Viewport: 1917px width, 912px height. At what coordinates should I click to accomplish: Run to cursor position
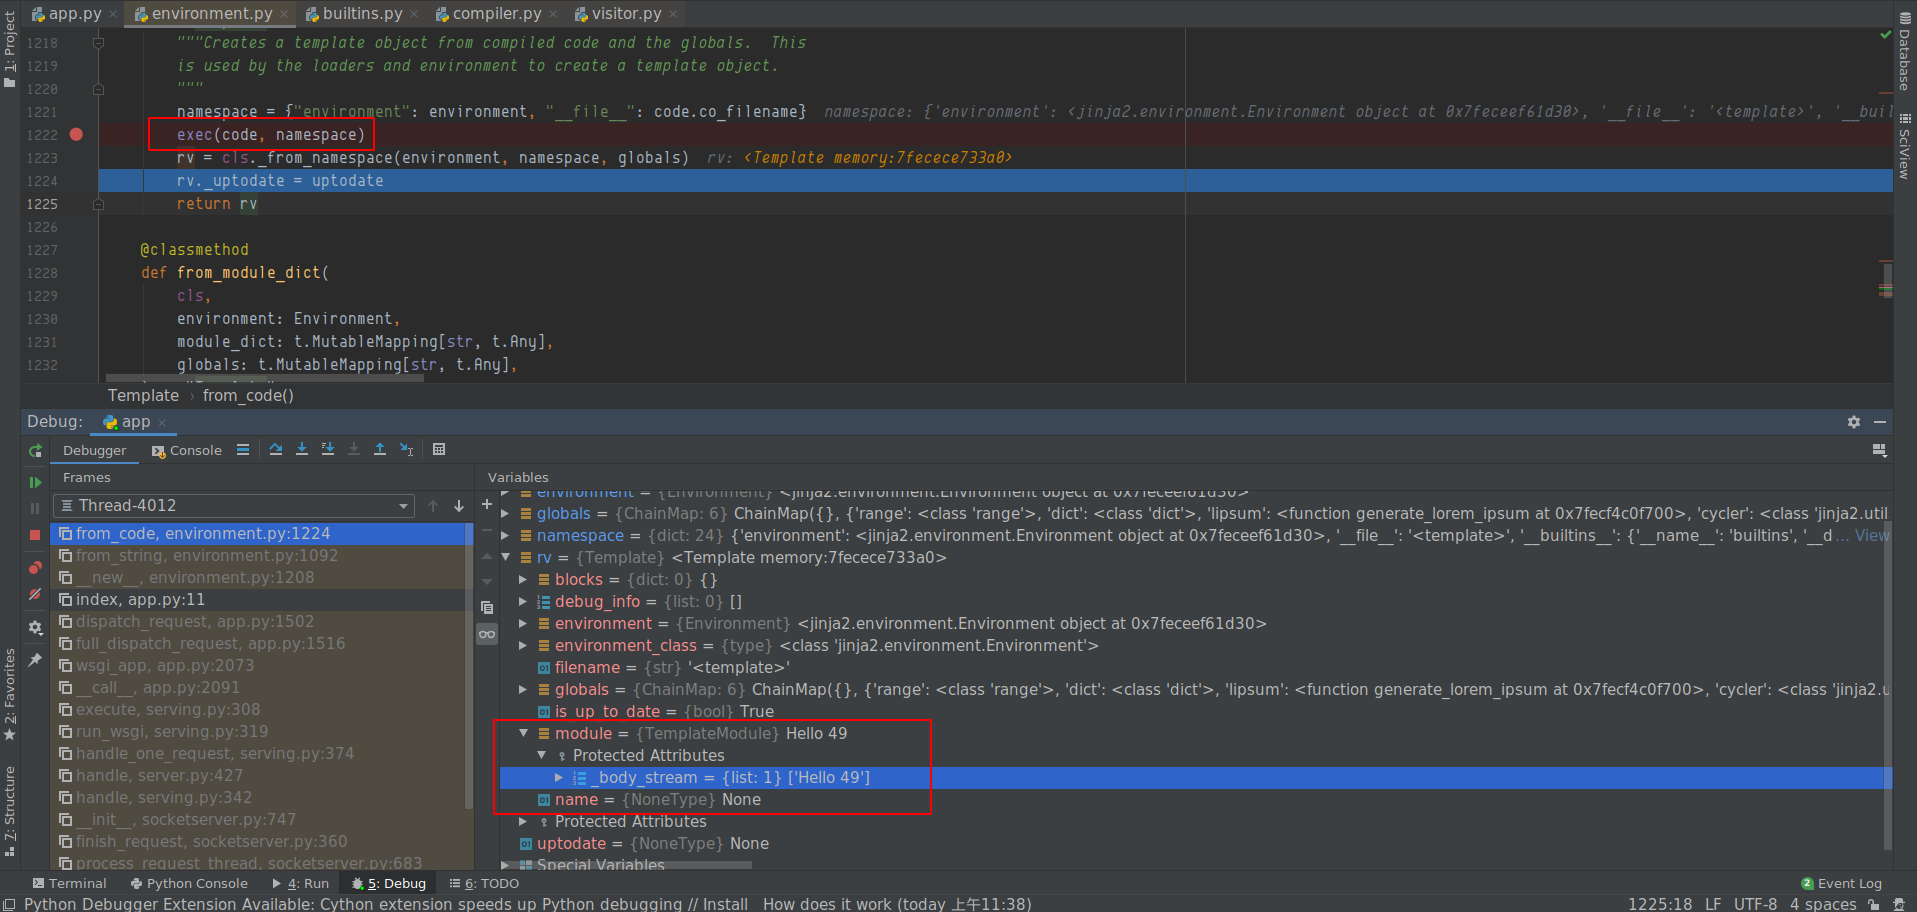[406, 450]
